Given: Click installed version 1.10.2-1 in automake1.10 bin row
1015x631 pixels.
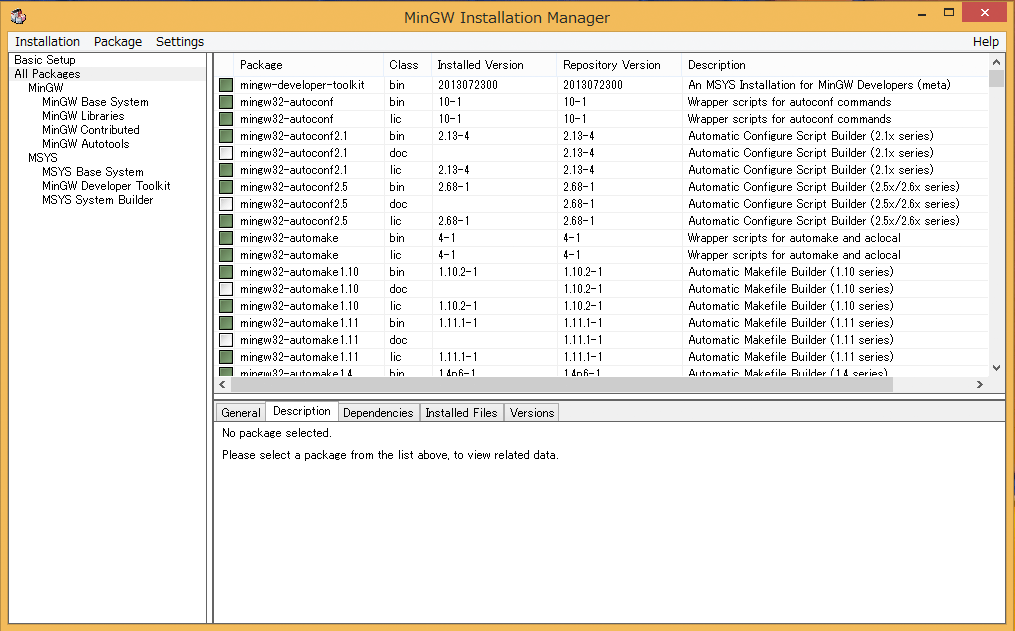Looking at the screenshot, I should [457, 272].
